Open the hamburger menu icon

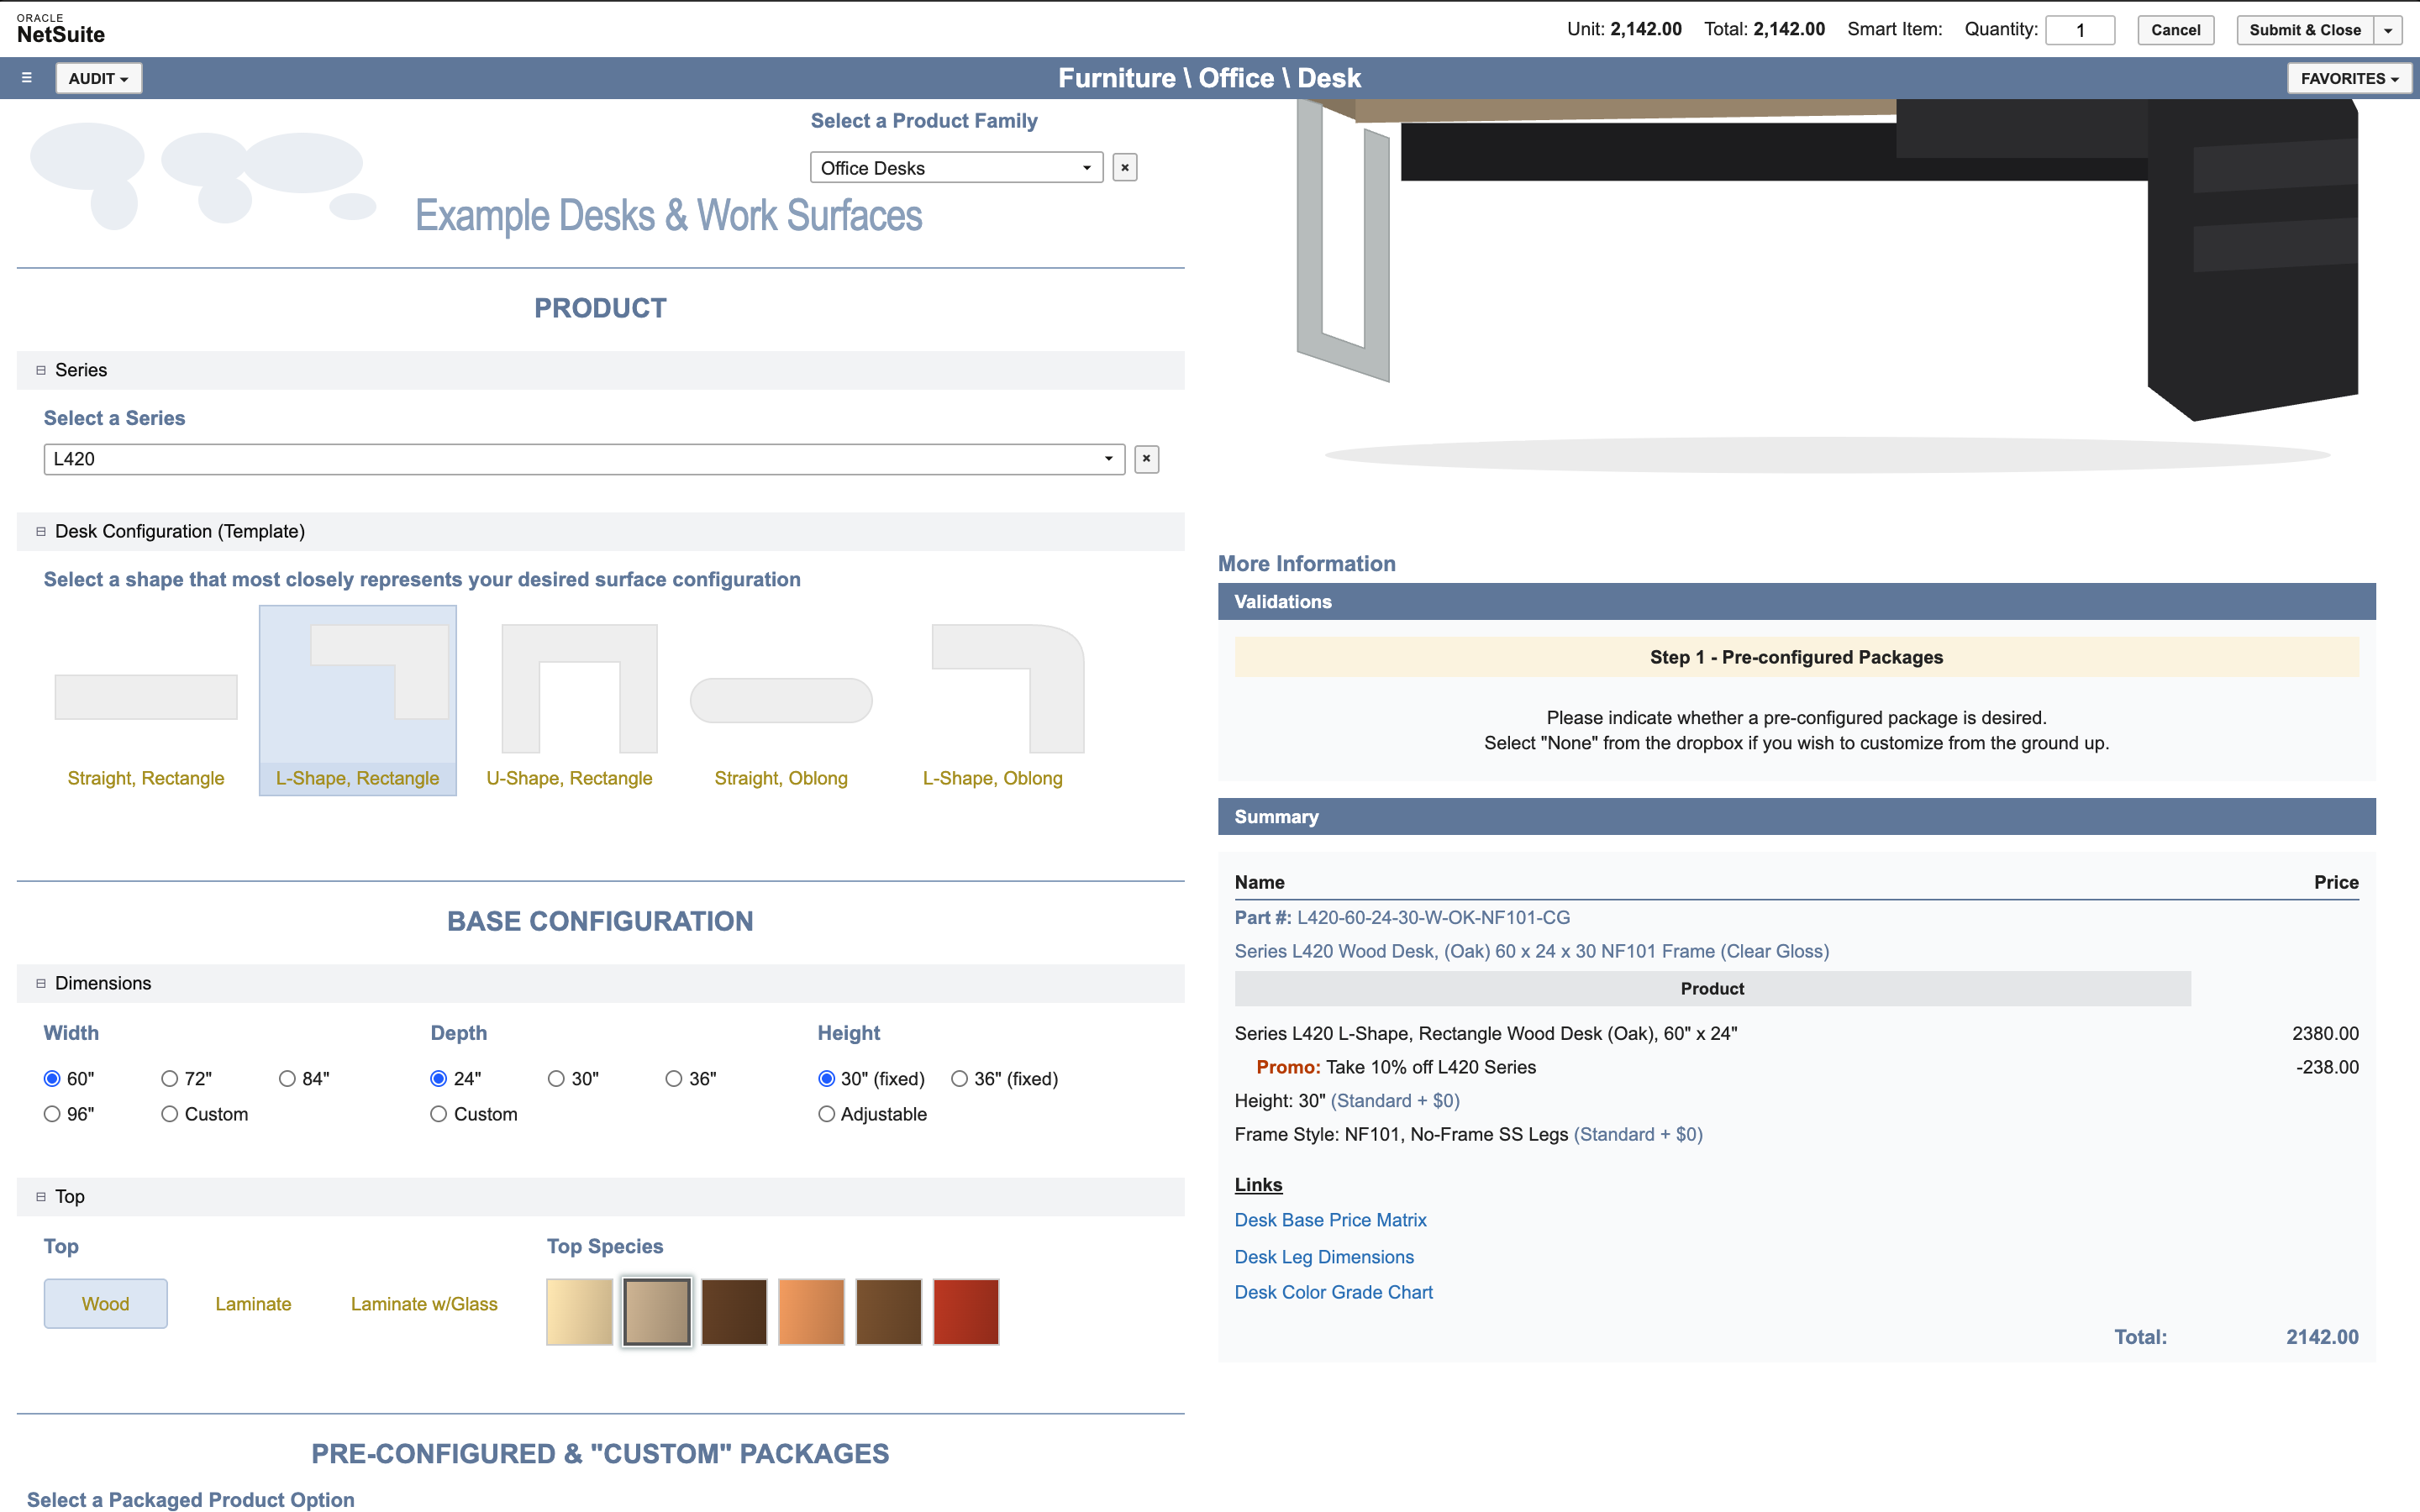(27, 78)
